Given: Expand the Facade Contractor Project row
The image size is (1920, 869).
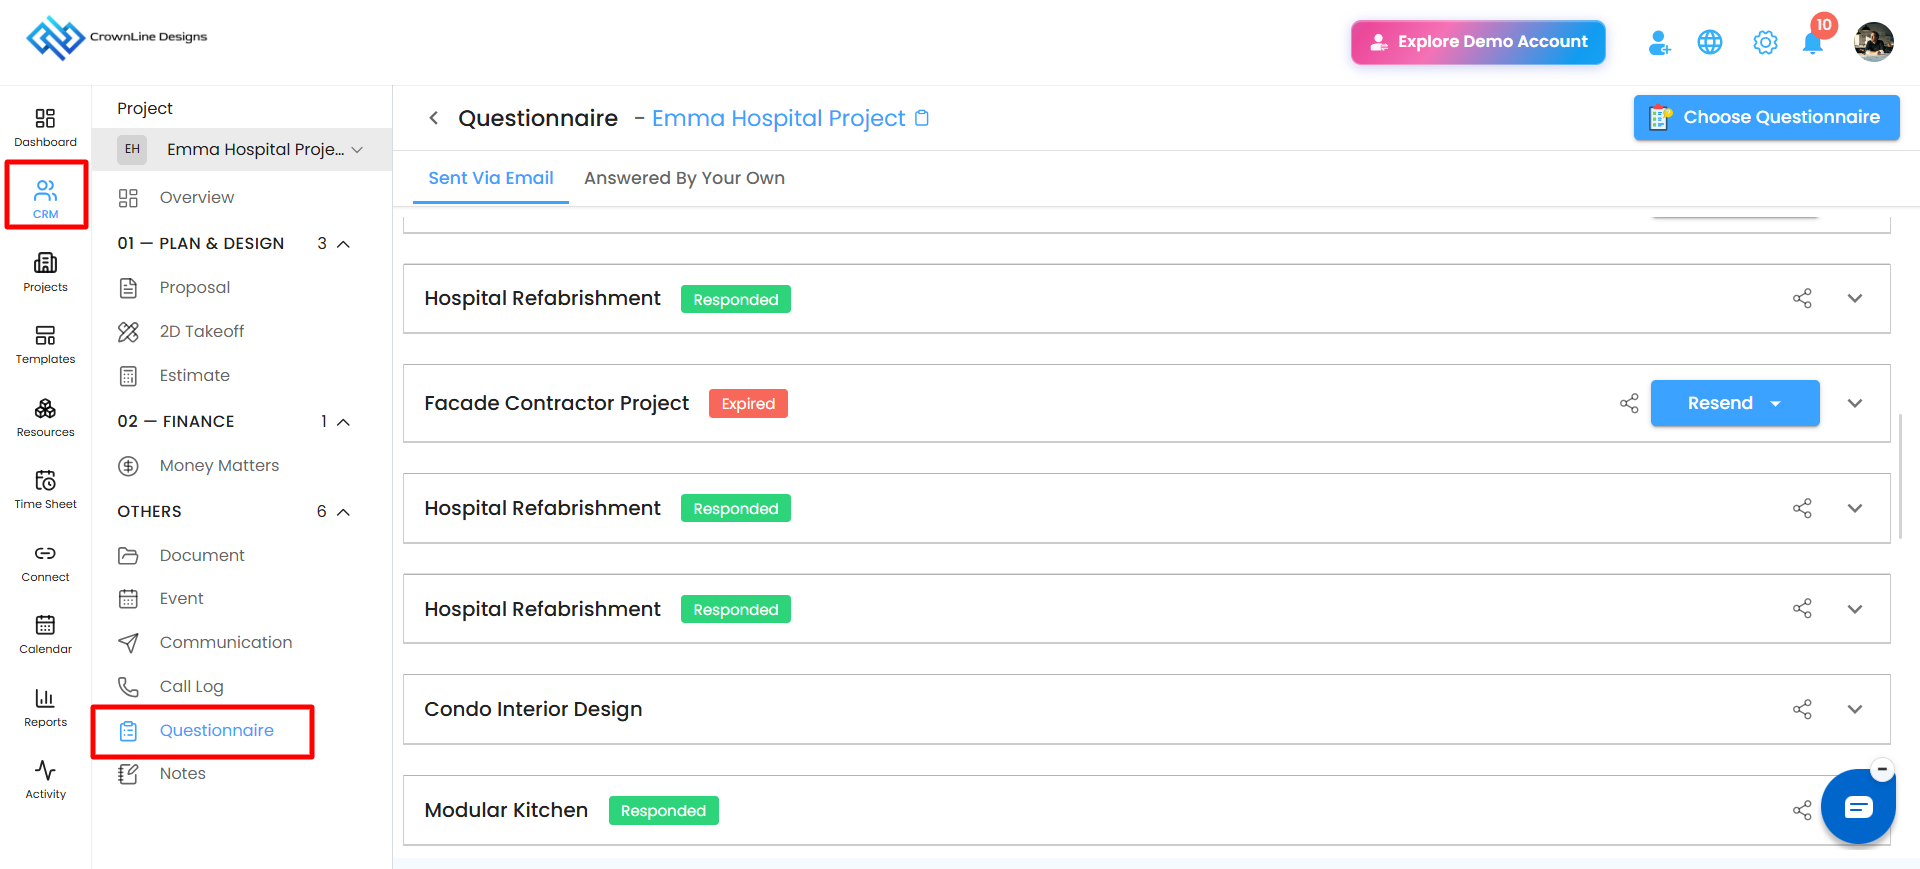Looking at the screenshot, I should pos(1855,403).
